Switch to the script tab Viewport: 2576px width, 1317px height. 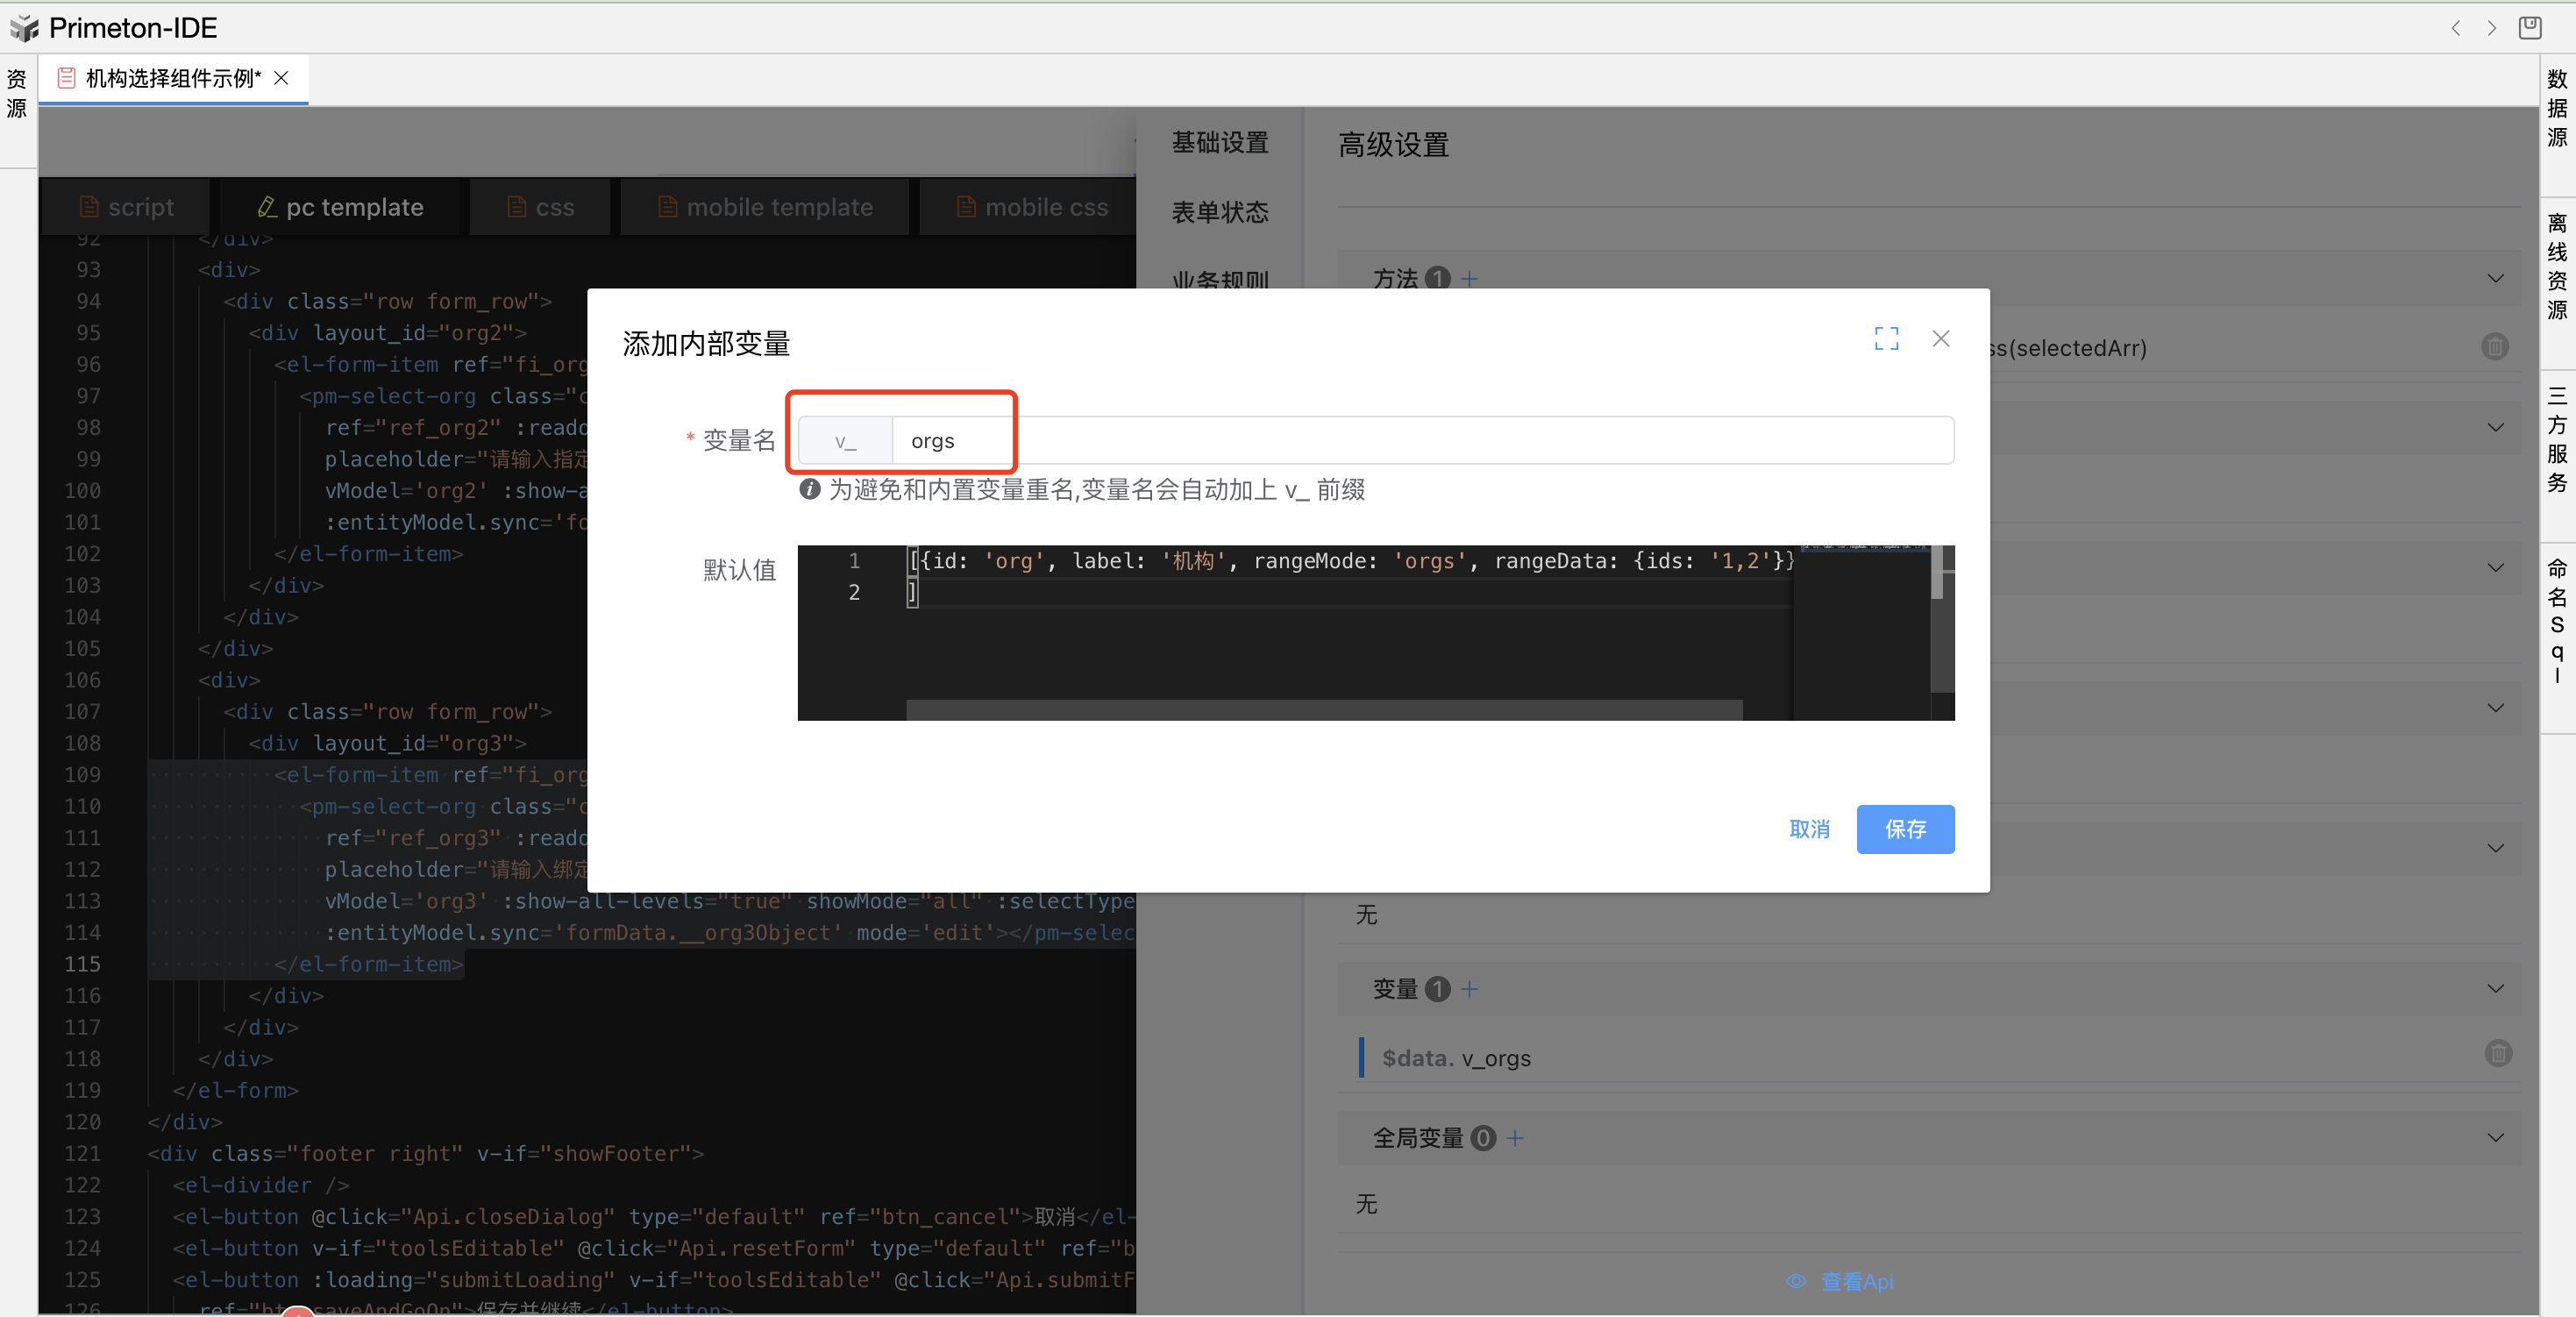126,207
